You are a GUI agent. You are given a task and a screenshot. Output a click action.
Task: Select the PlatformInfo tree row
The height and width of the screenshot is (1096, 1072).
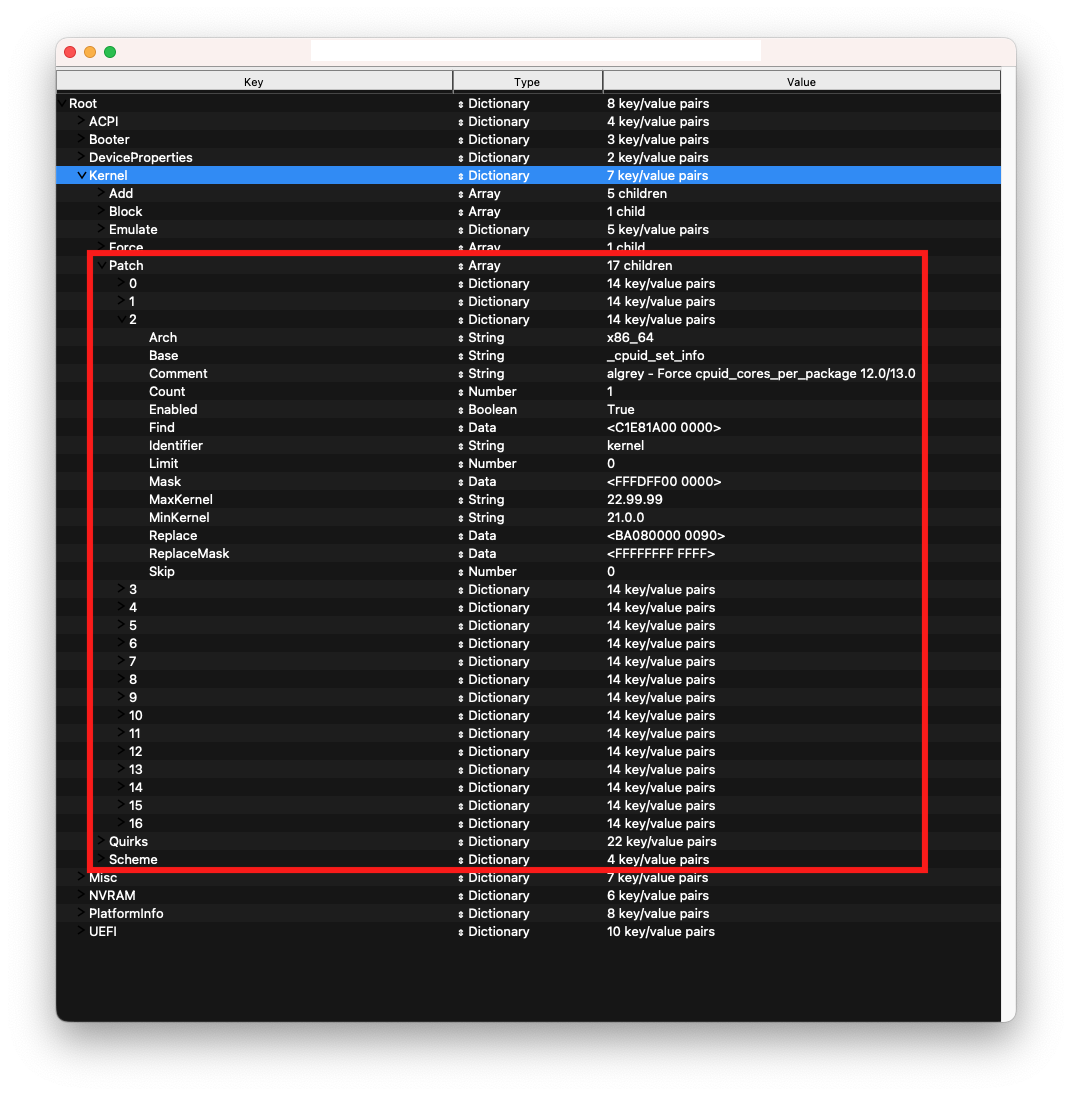tap(126, 913)
